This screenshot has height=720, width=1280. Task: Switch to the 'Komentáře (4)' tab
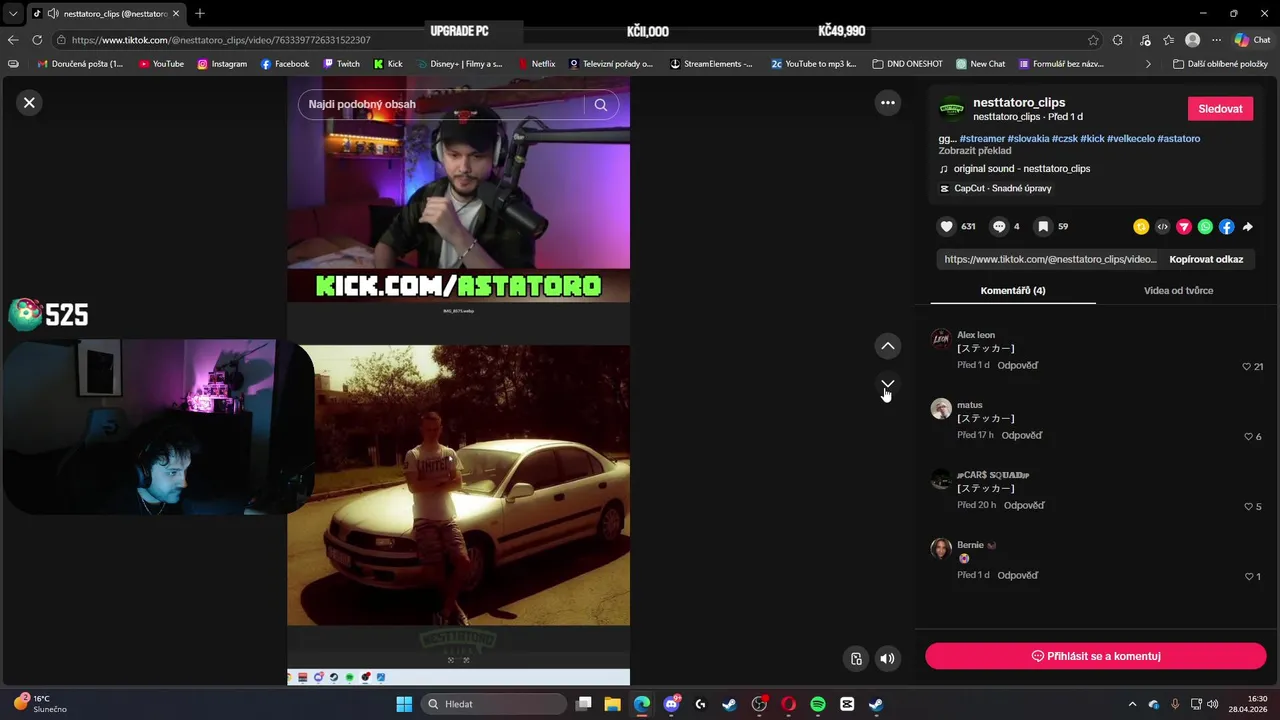(x=1013, y=290)
